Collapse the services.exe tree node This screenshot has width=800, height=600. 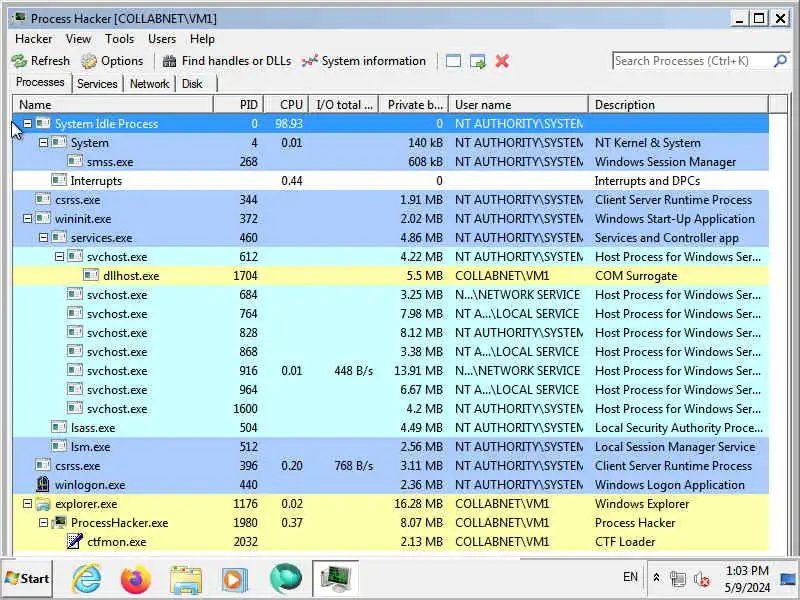(x=43, y=237)
